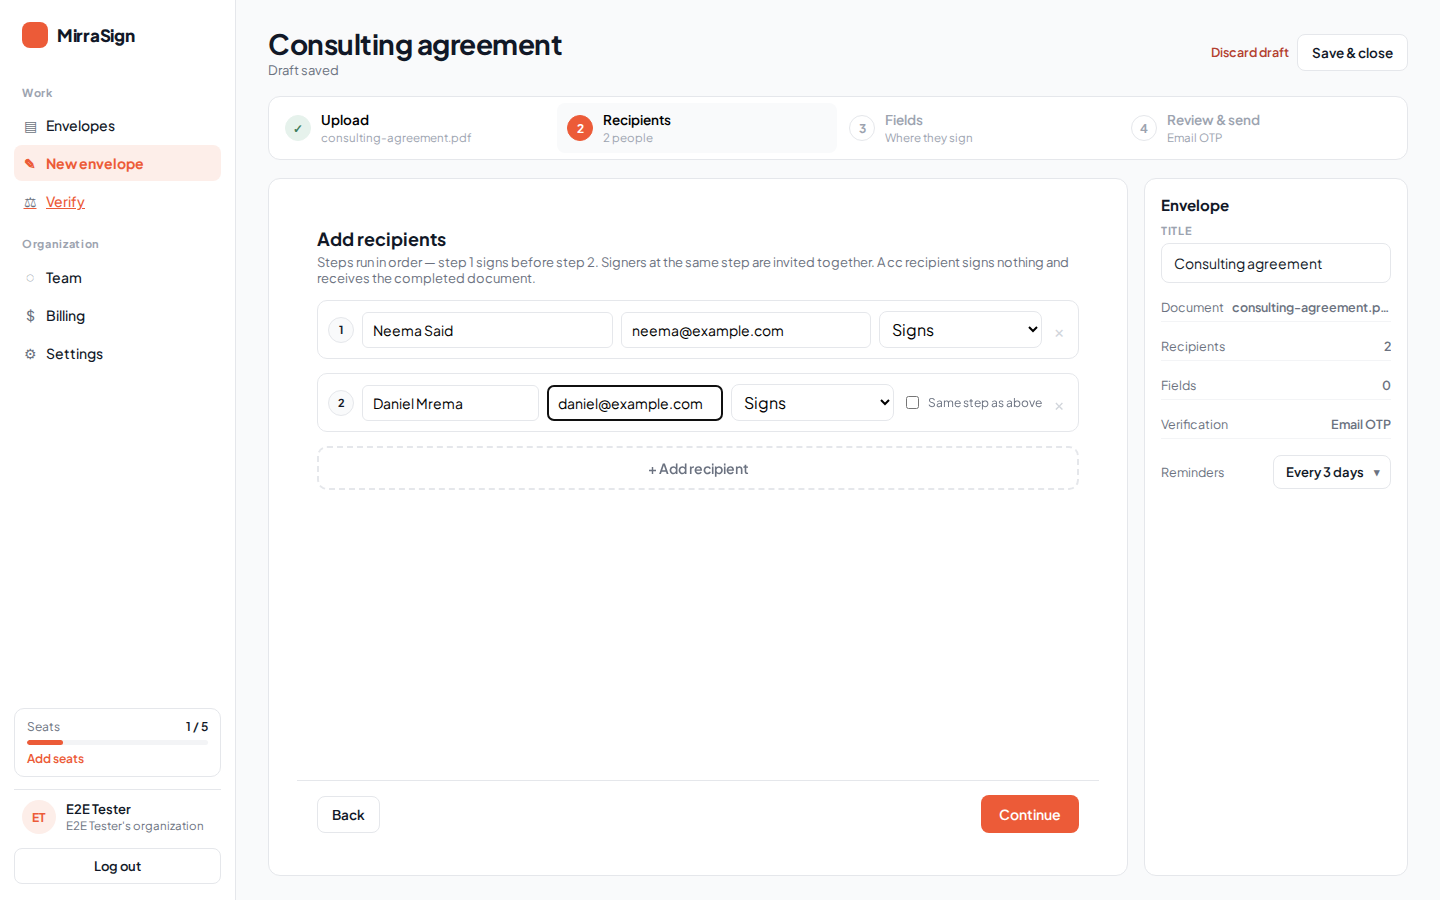Jump to Review & send step

click(x=1261, y=128)
